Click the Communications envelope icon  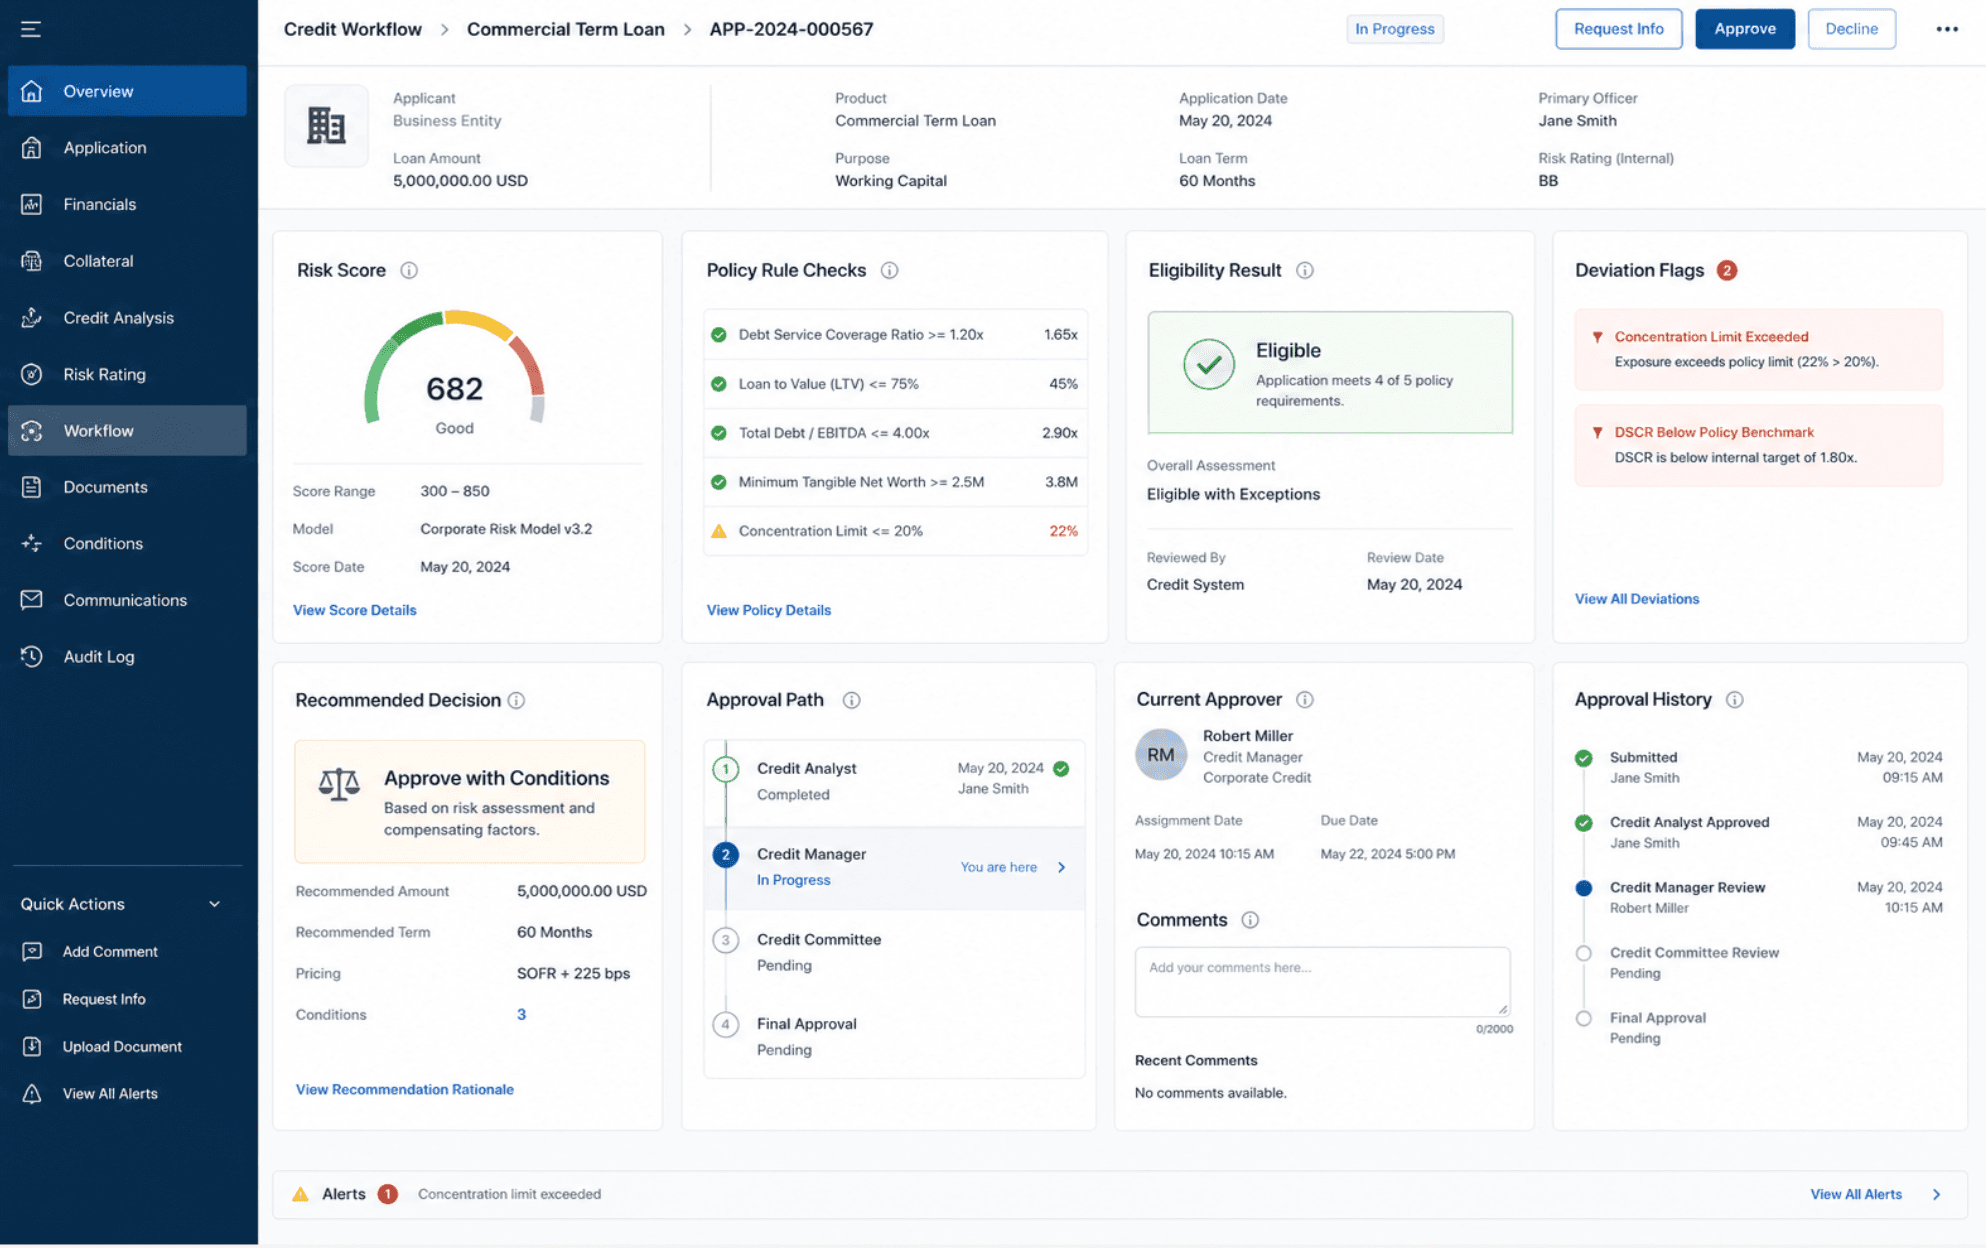click(32, 600)
